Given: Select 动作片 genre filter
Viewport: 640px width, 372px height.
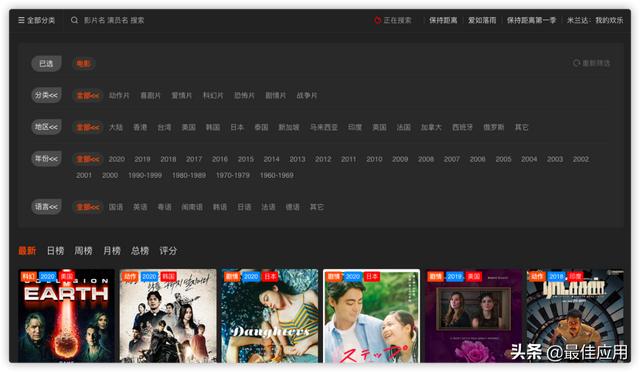Looking at the screenshot, I should coord(119,96).
